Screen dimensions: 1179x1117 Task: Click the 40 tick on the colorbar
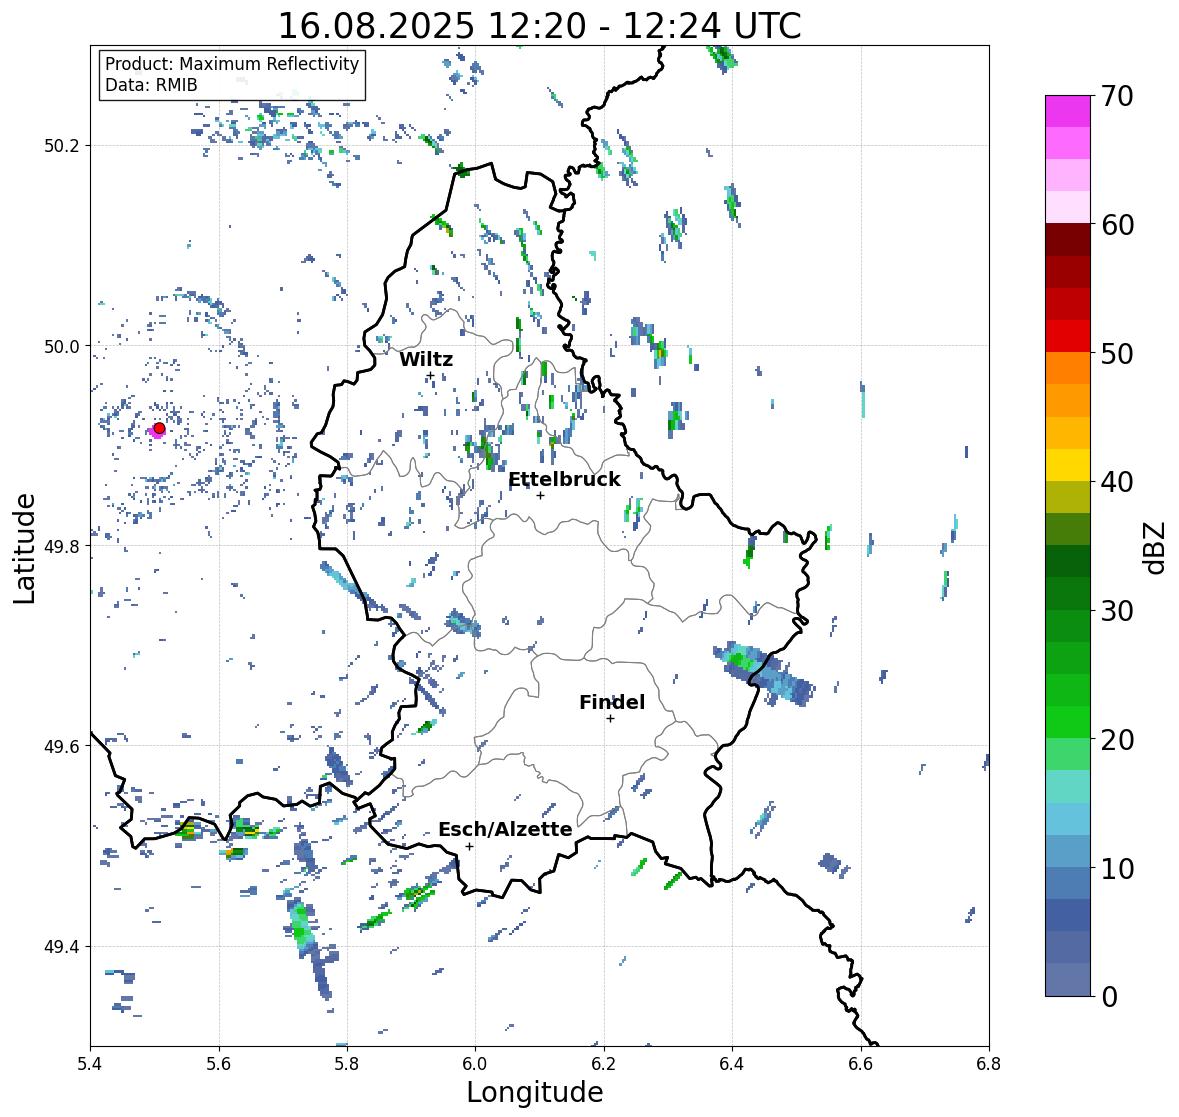tap(1117, 482)
